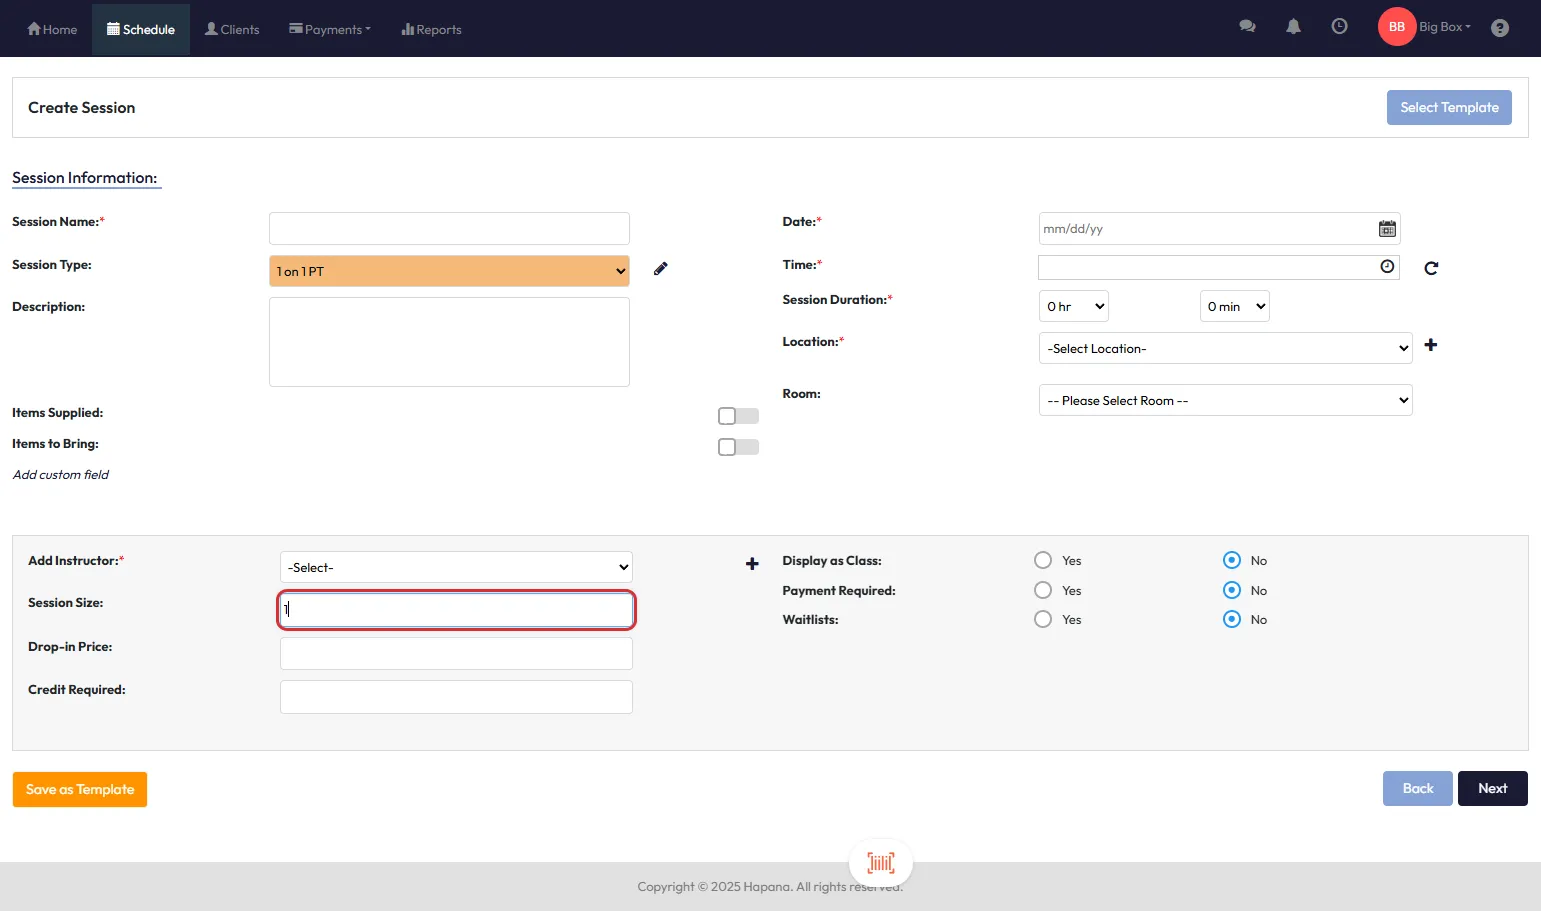This screenshot has width=1541, height=911.
Task: Expand the Select Location dropdown
Action: coord(1225,348)
